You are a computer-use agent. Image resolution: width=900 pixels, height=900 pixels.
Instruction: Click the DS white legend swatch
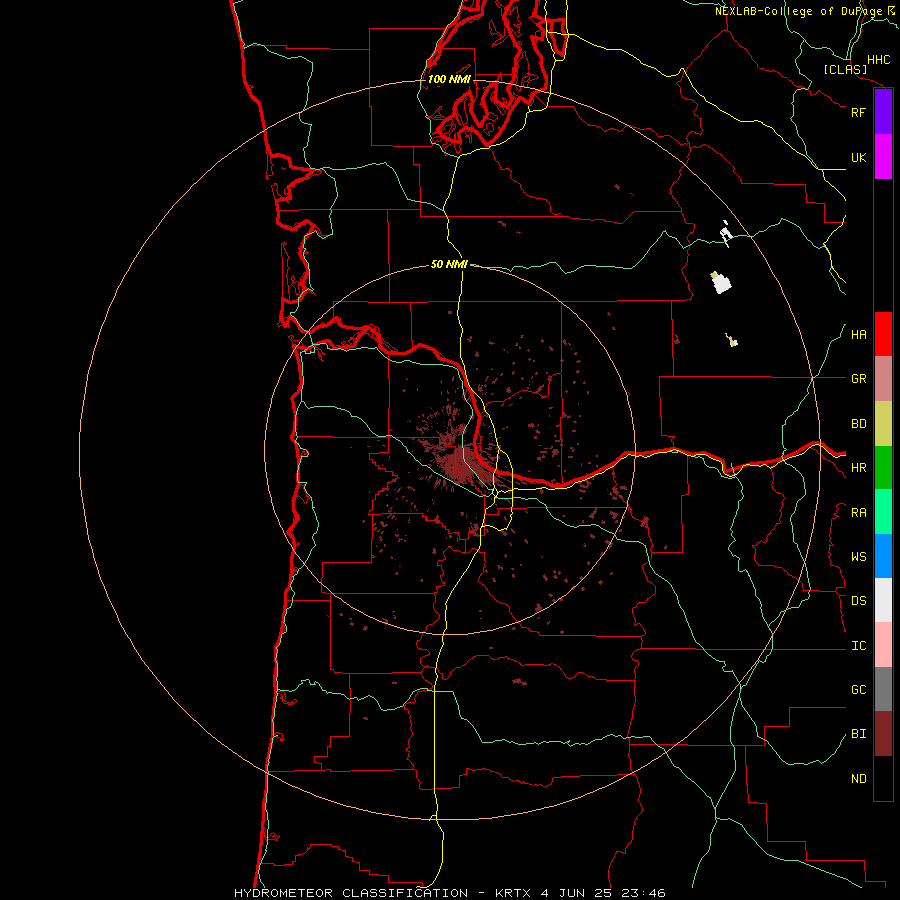pyautogui.click(x=883, y=600)
